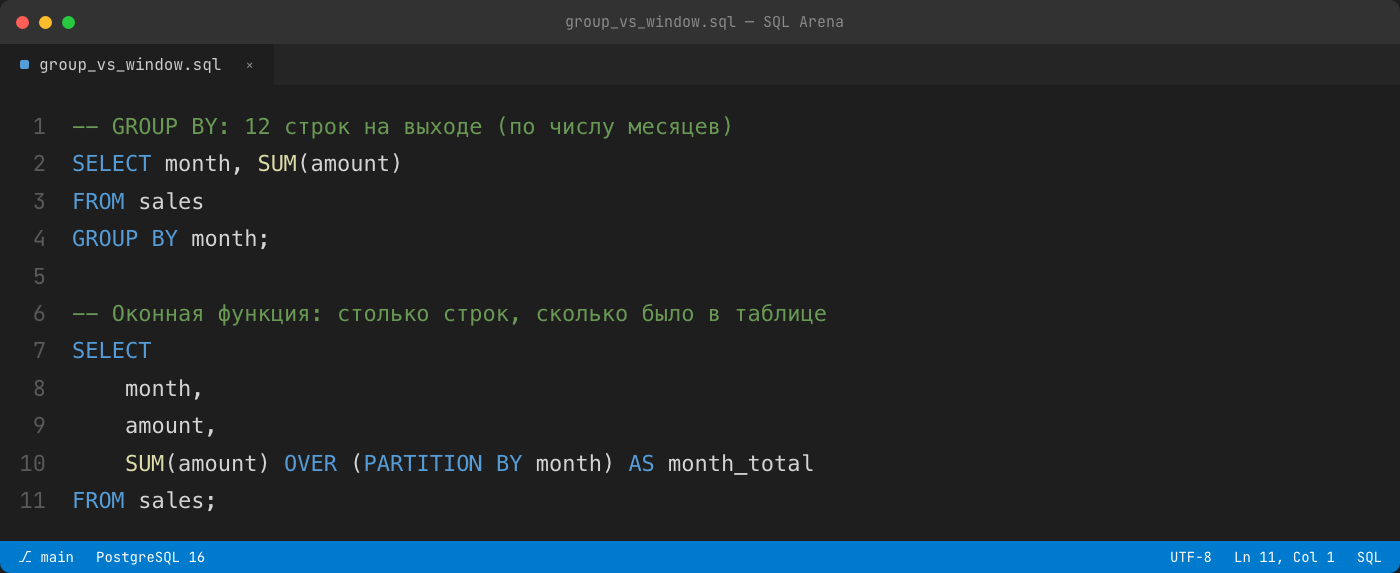Open the UTF-8 encoding selector

(x=1190, y=557)
